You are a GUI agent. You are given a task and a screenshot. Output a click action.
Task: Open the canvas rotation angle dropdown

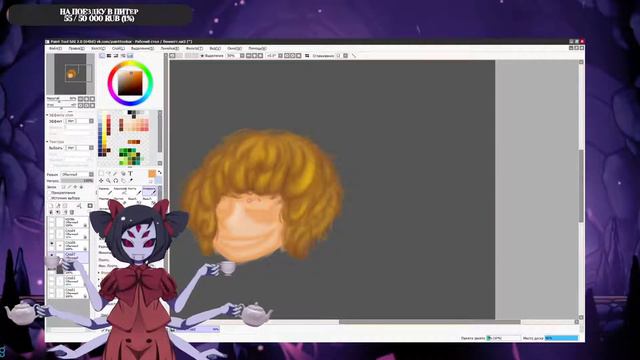[280, 56]
